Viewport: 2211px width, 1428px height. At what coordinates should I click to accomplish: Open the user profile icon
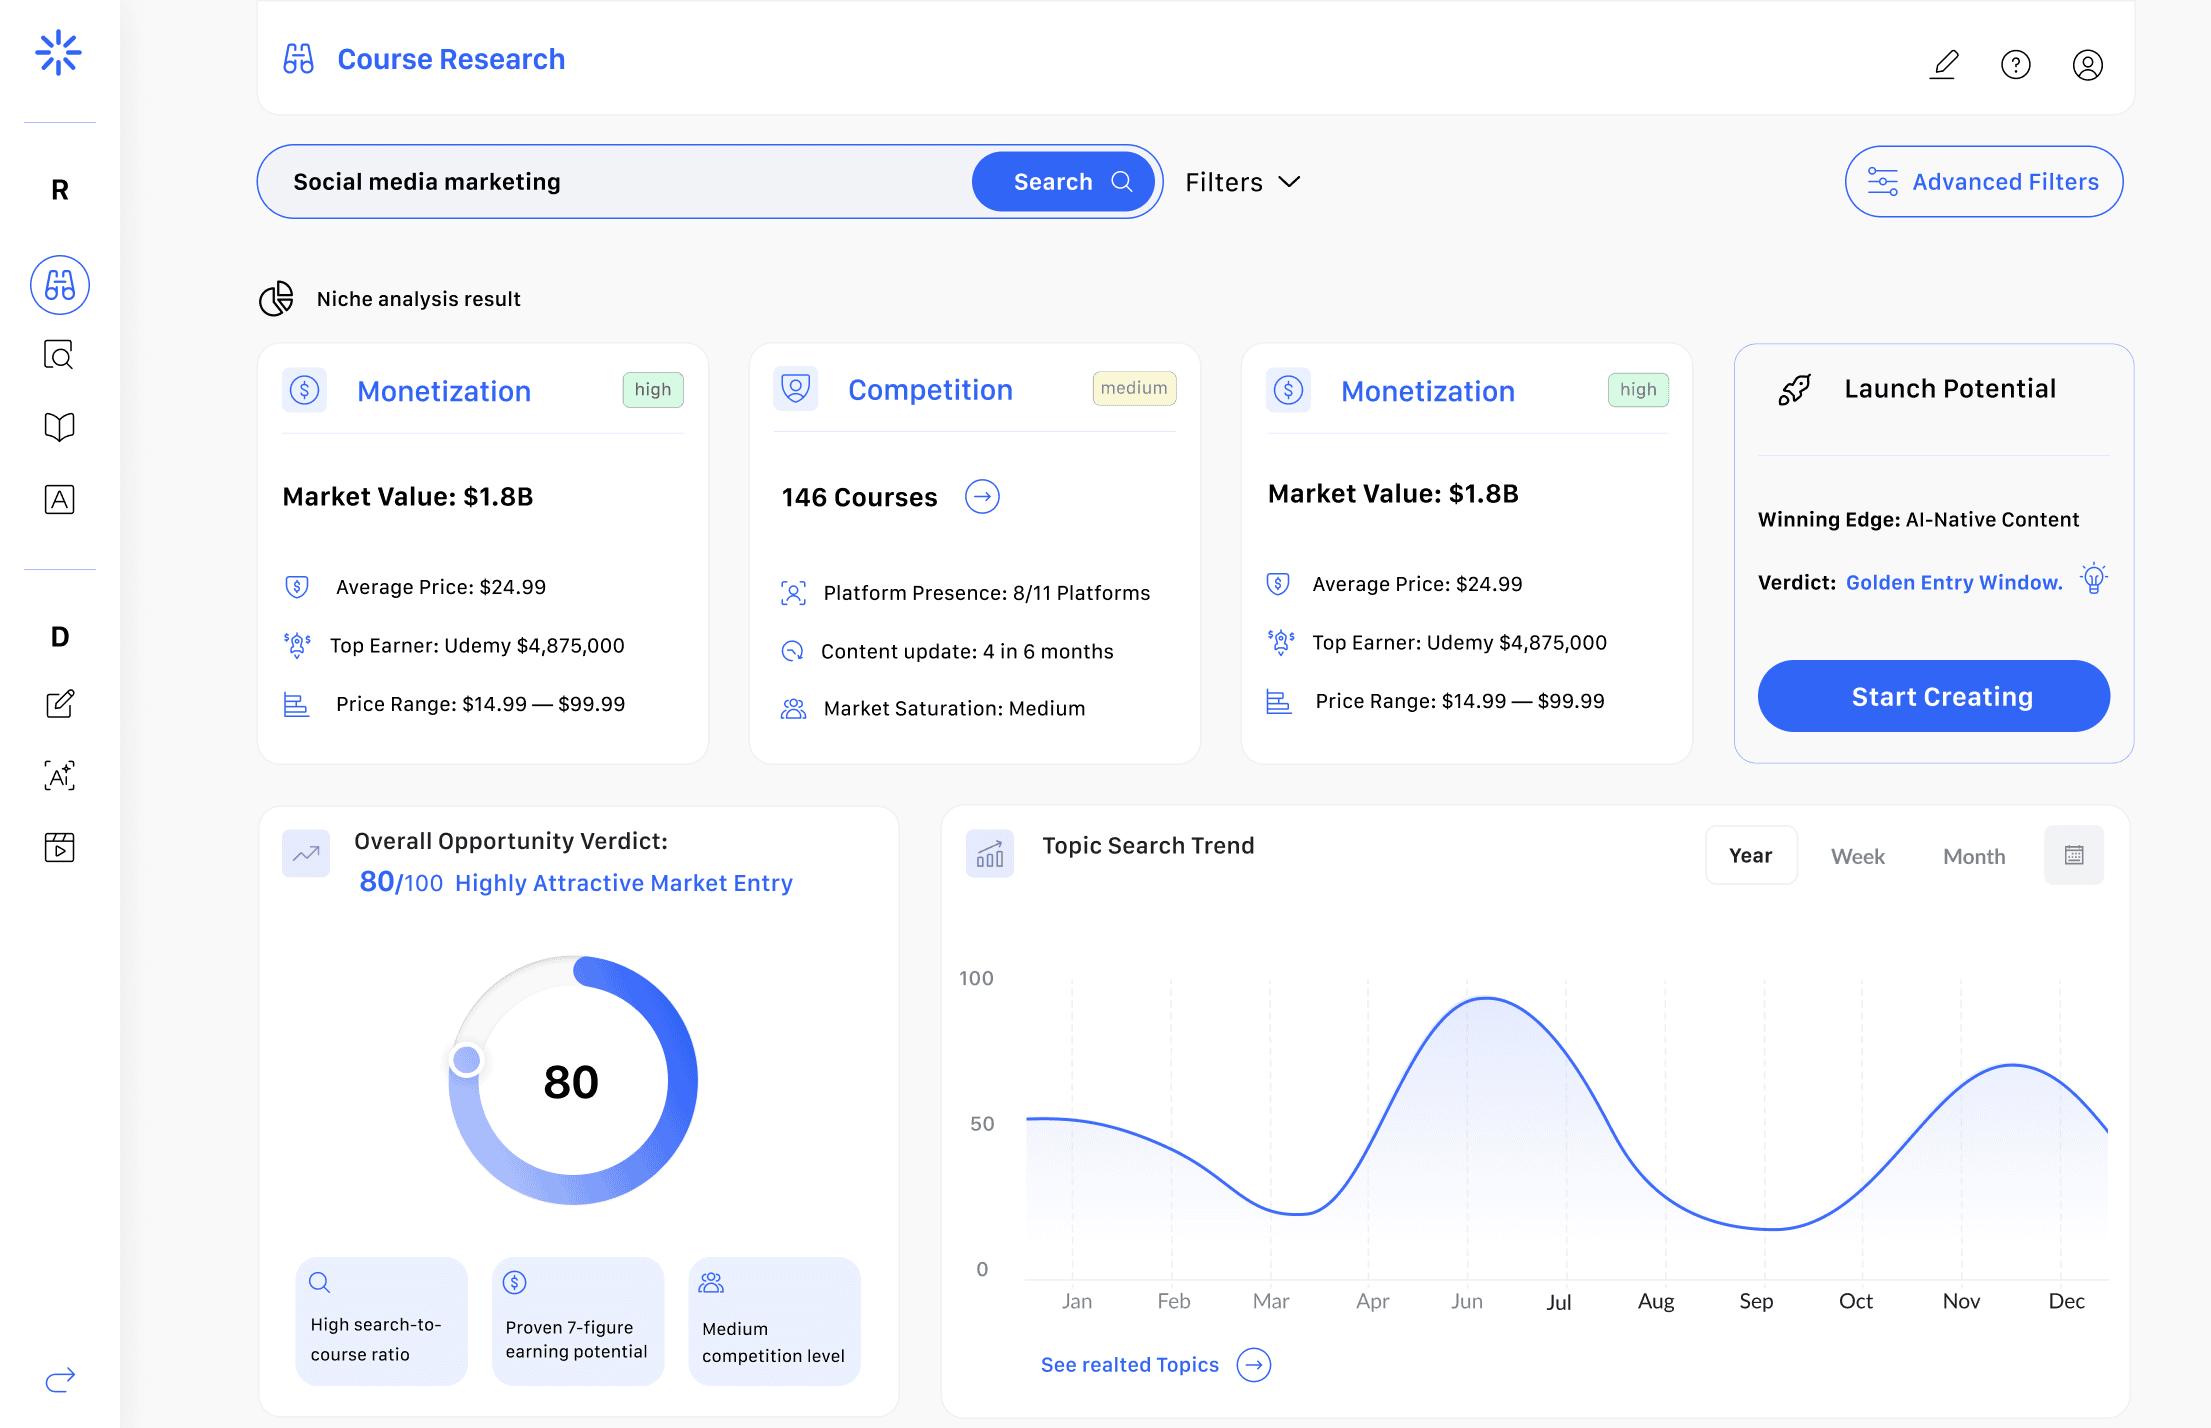[x=2087, y=65]
